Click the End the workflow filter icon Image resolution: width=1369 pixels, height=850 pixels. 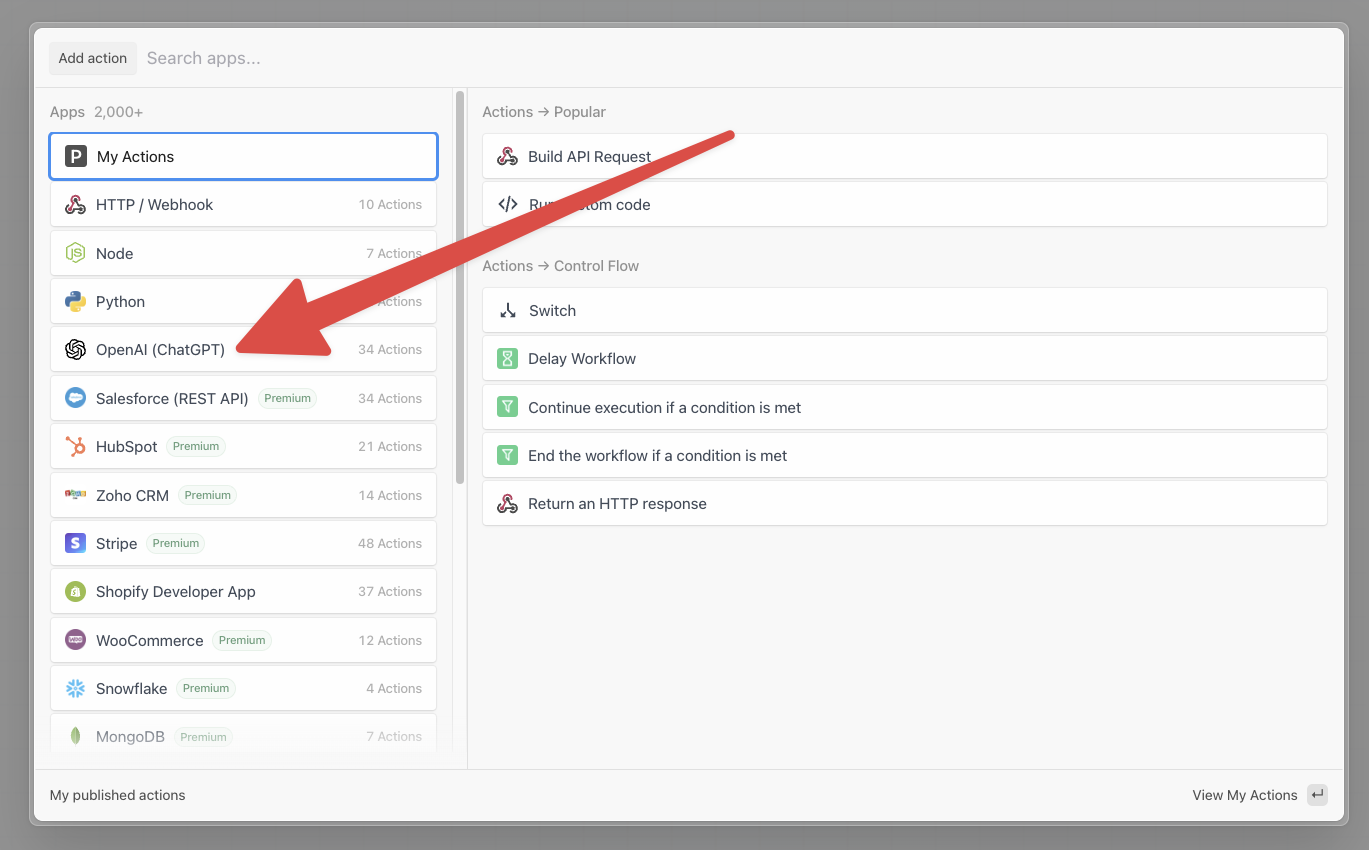point(508,456)
